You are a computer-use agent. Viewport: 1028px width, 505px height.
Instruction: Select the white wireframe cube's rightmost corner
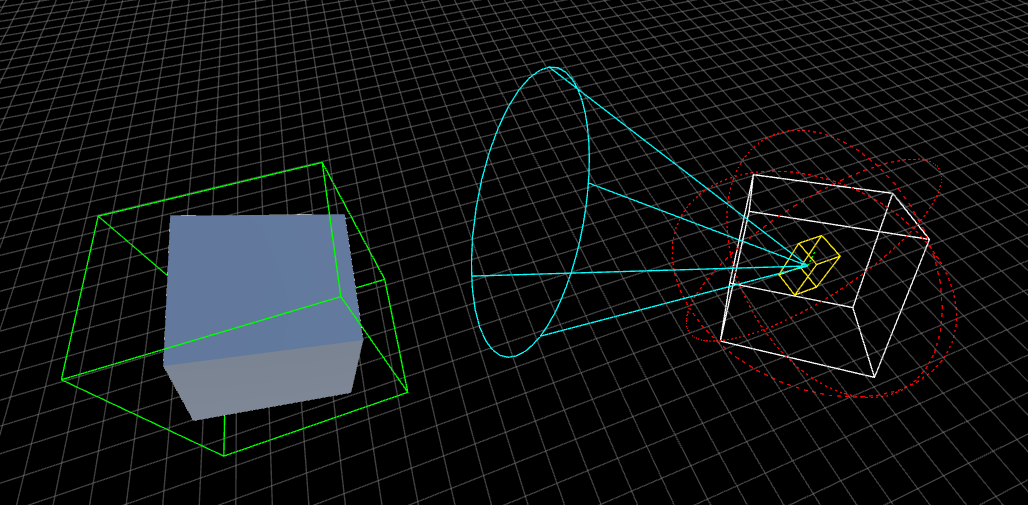pyautogui.click(x=929, y=240)
